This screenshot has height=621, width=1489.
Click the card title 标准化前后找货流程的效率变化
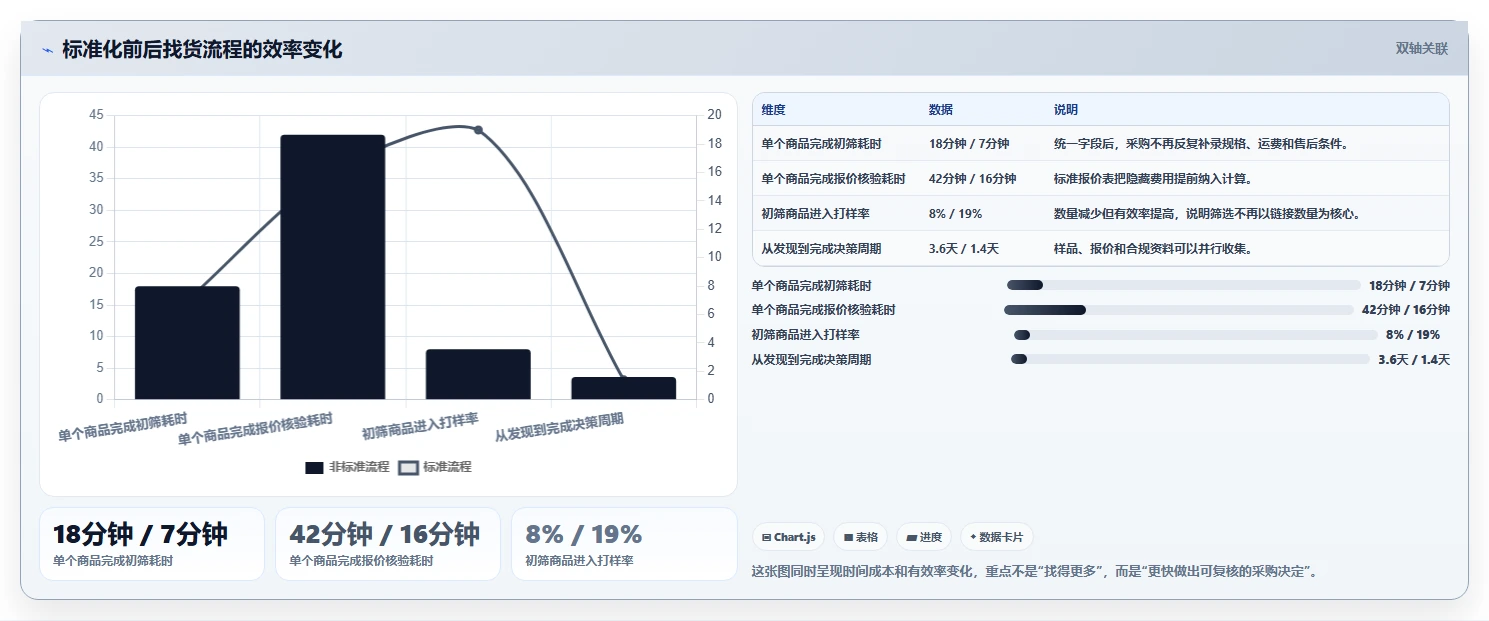click(x=202, y=50)
